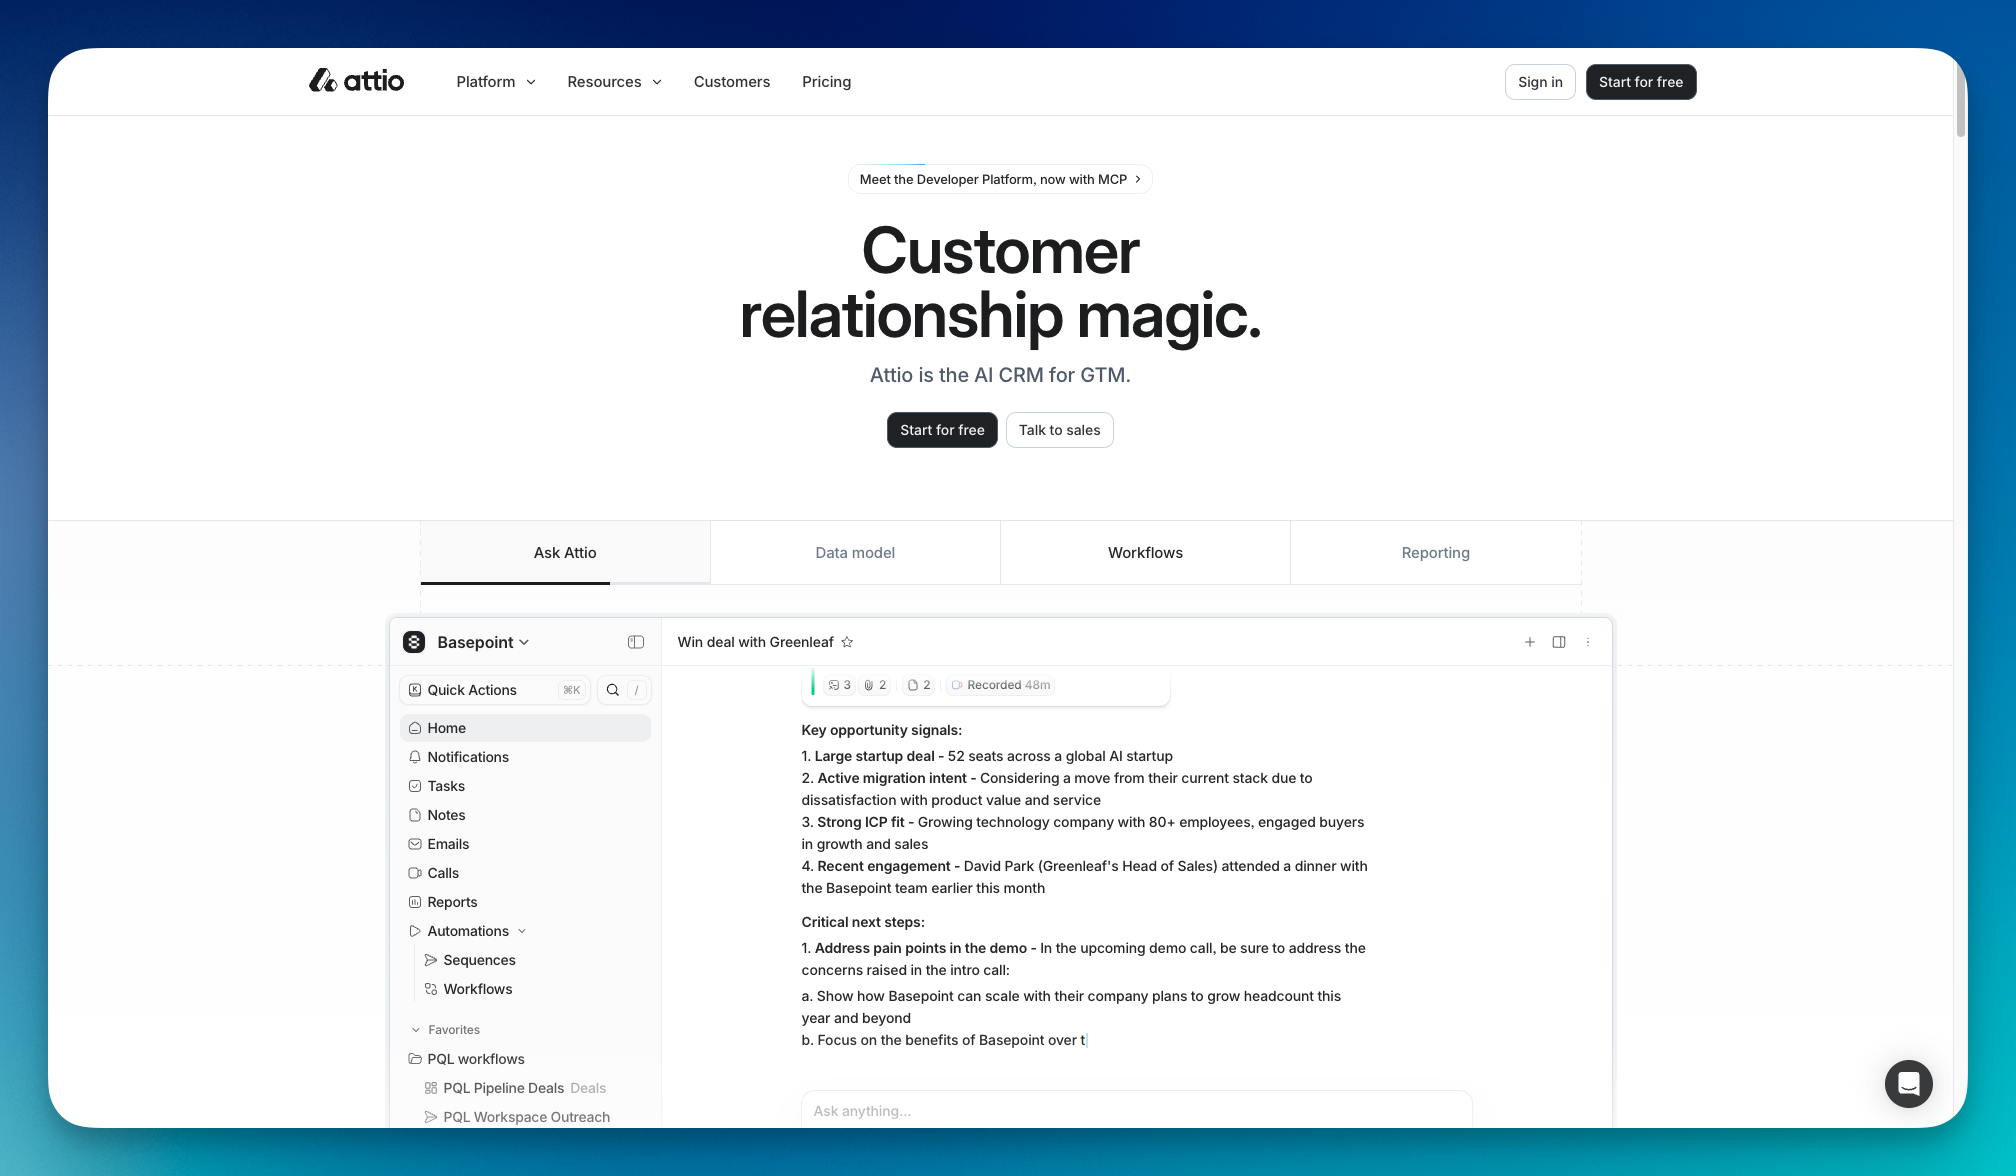Click the Critical next steps heading
Viewport: 2016px width, 1176px height.
pos(863,922)
